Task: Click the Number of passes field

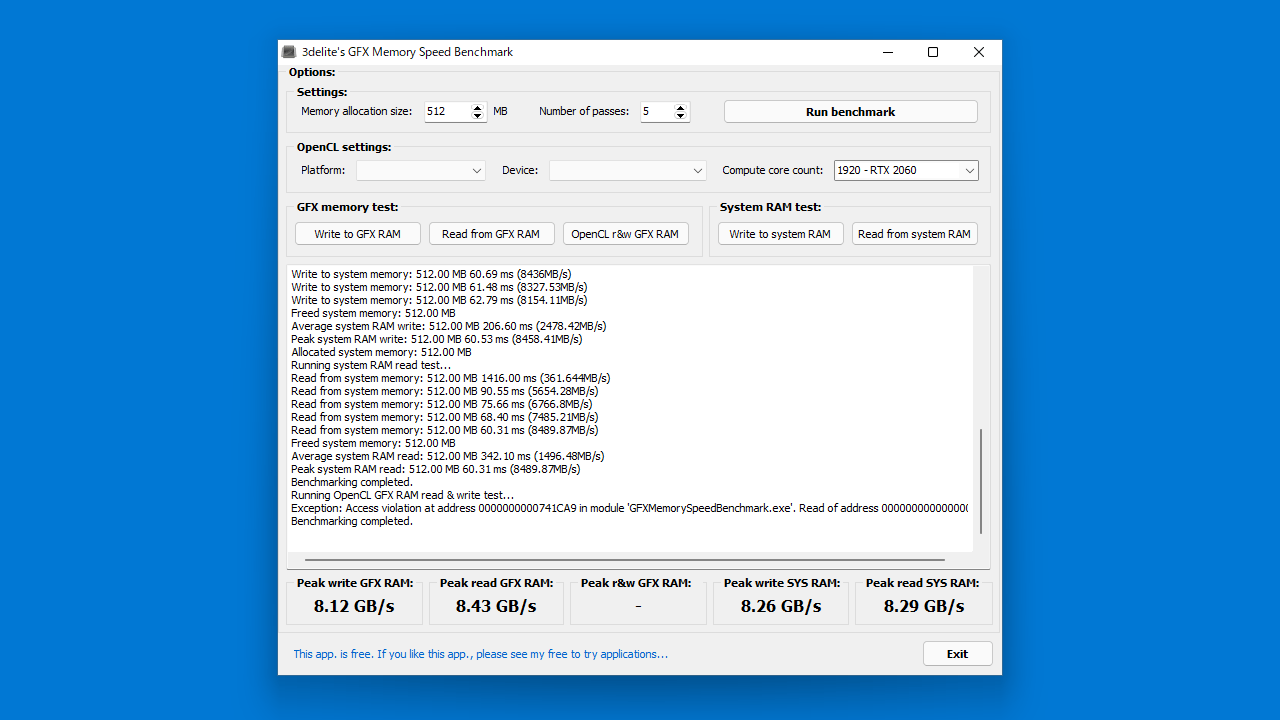Action: click(656, 112)
